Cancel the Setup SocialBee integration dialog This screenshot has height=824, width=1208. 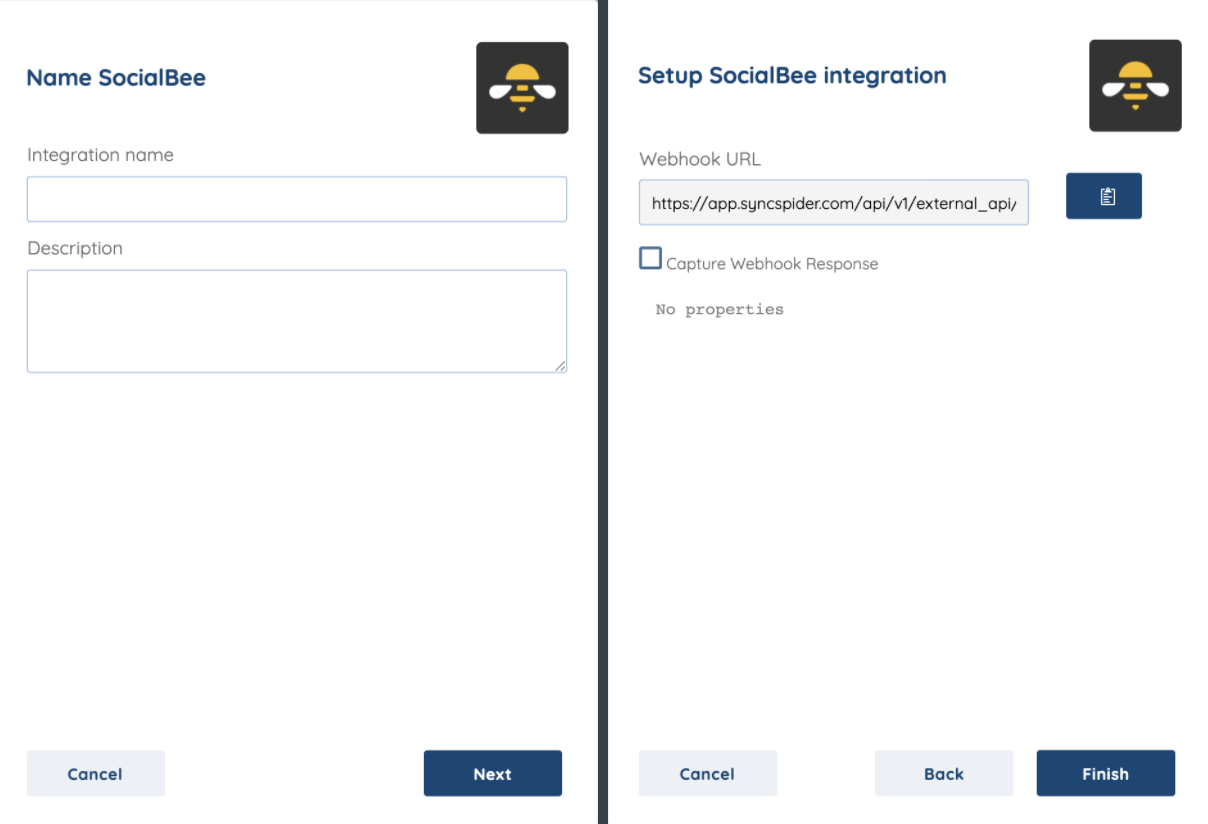(707, 774)
